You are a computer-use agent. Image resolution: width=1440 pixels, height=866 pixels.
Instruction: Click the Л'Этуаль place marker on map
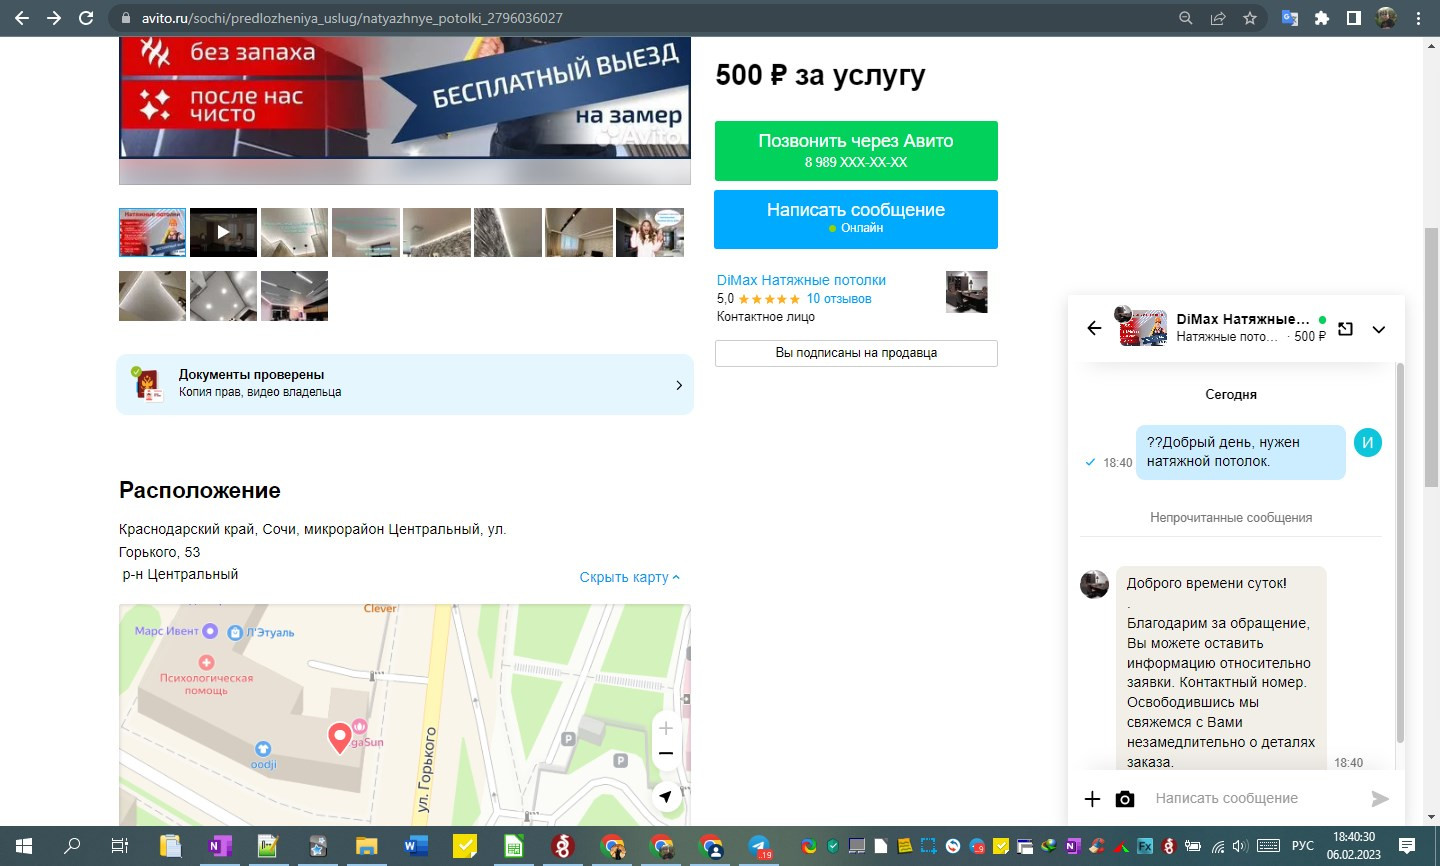tap(235, 632)
